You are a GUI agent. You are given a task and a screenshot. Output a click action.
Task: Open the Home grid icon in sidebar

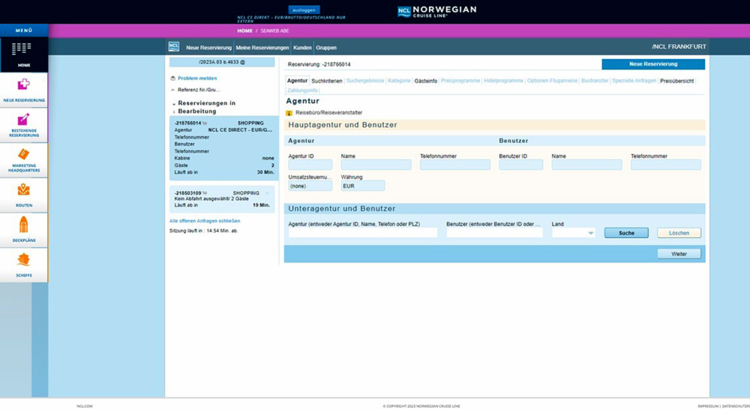click(x=22, y=48)
